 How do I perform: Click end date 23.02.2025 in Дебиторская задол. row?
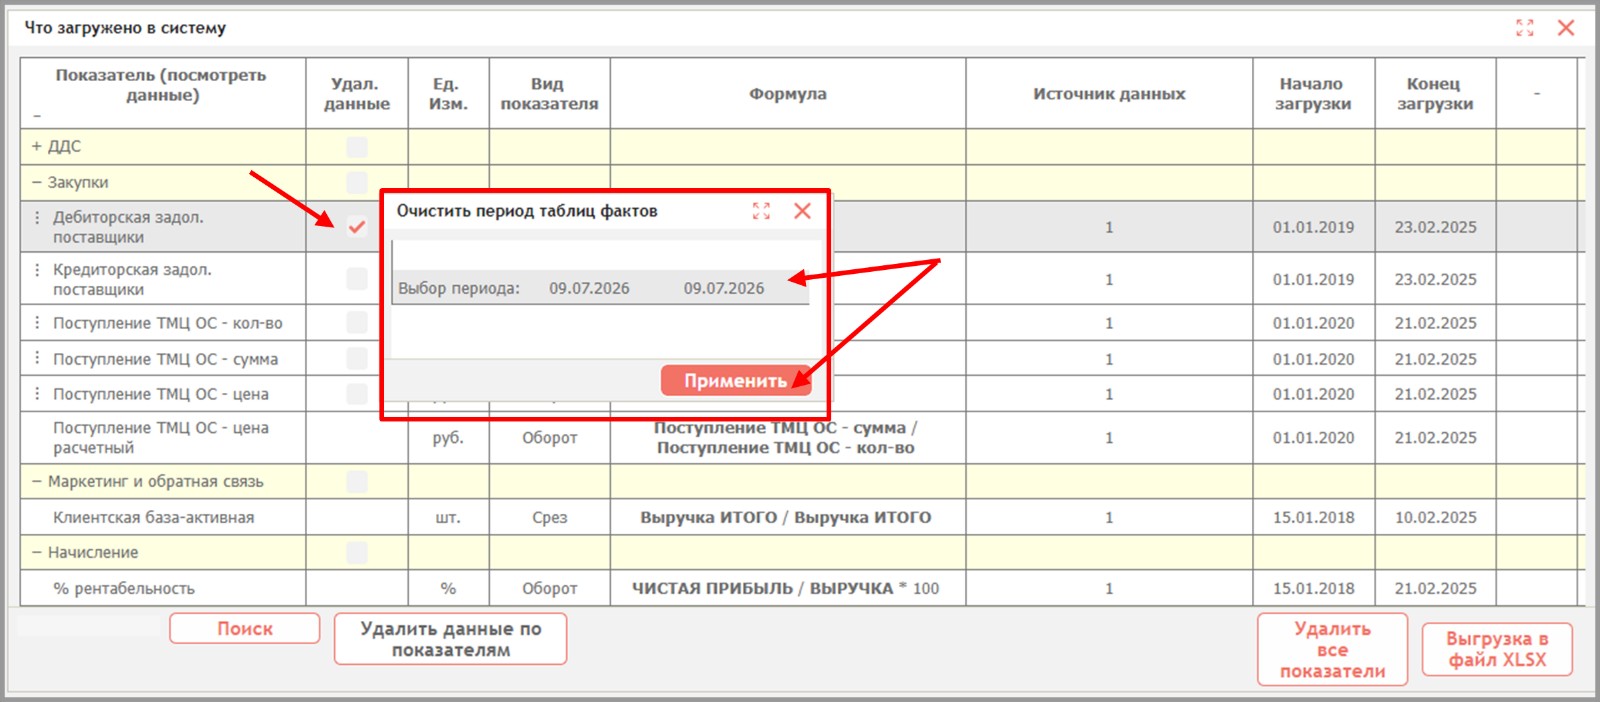[1435, 227]
